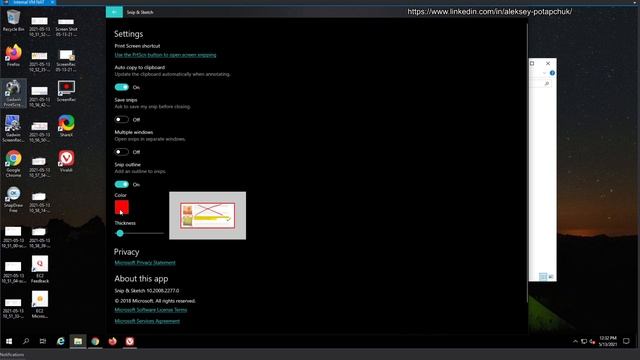The image size is (640, 360).
Task: Select the Gadwin PrintScreen desktop shortcut
Action: 13,93
